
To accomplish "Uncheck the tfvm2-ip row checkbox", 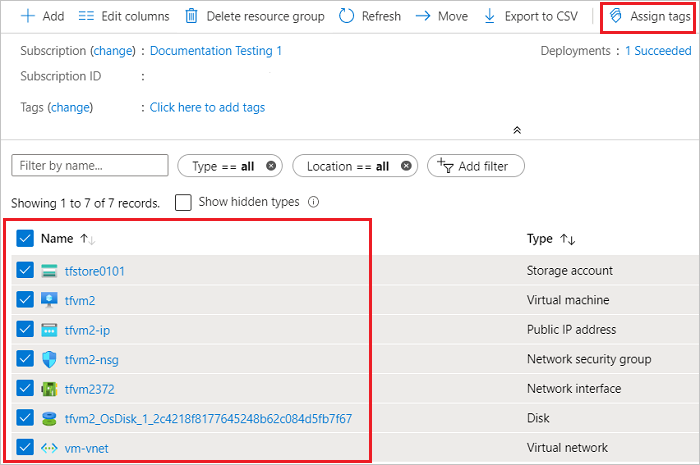I will coord(25,329).
